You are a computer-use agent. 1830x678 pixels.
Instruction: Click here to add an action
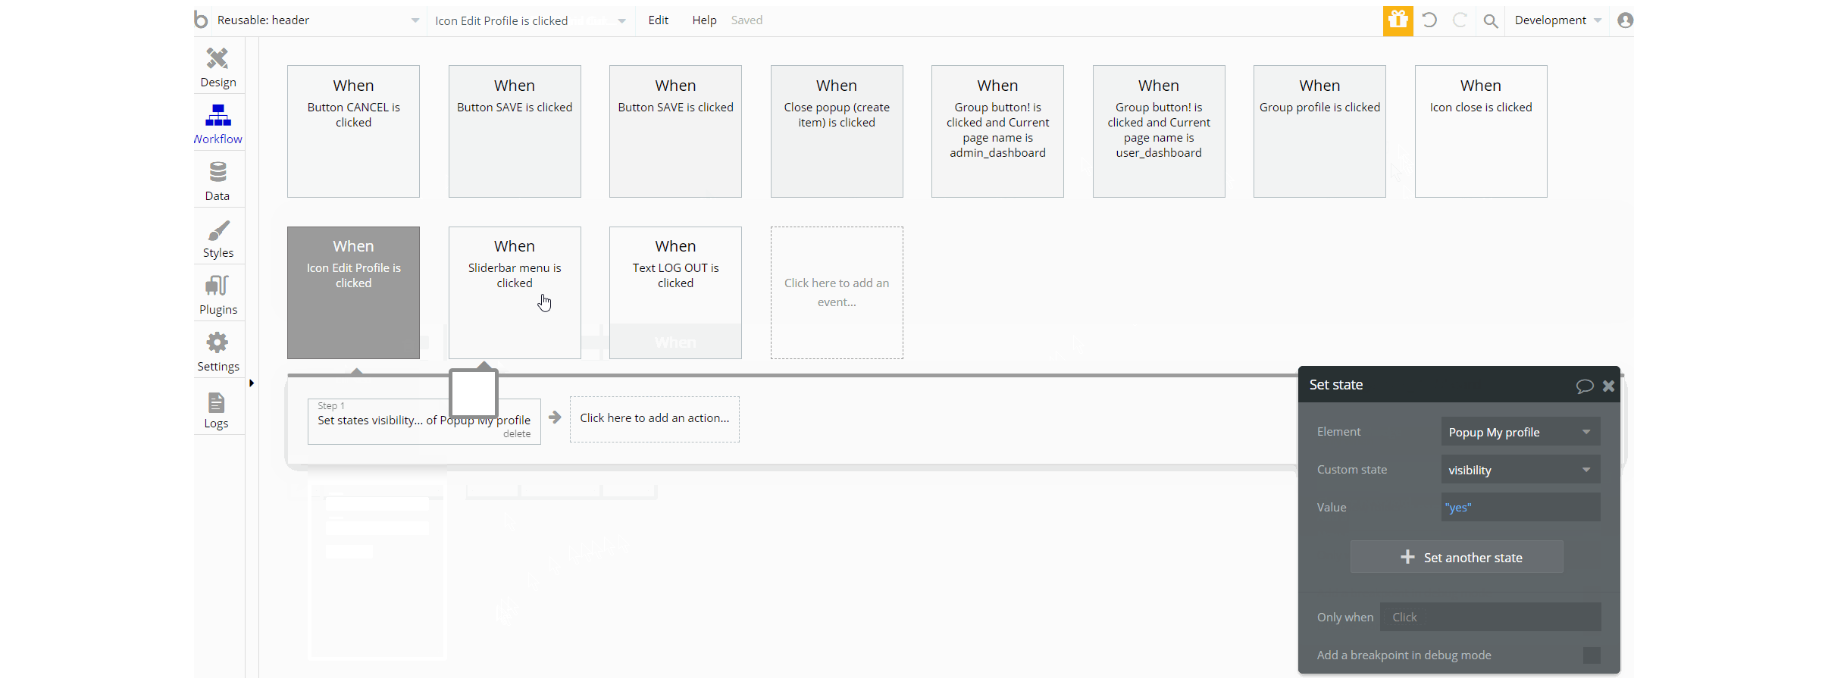pyautogui.click(x=655, y=419)
